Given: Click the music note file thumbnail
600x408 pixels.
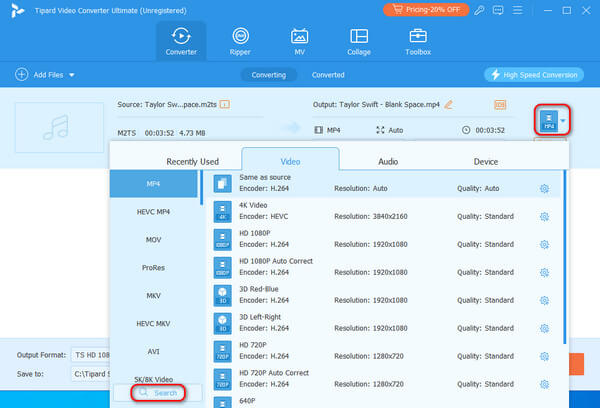Looking at the screenshot, I should pyautogui.click(x=59, y=127).
